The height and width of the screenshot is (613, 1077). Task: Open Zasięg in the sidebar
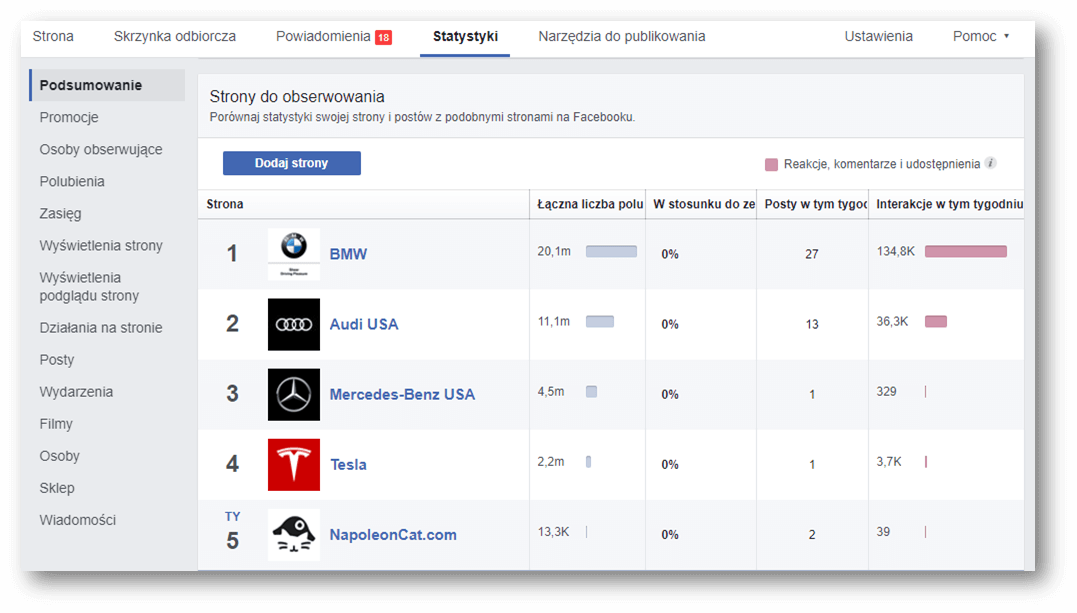coord(60,214)
